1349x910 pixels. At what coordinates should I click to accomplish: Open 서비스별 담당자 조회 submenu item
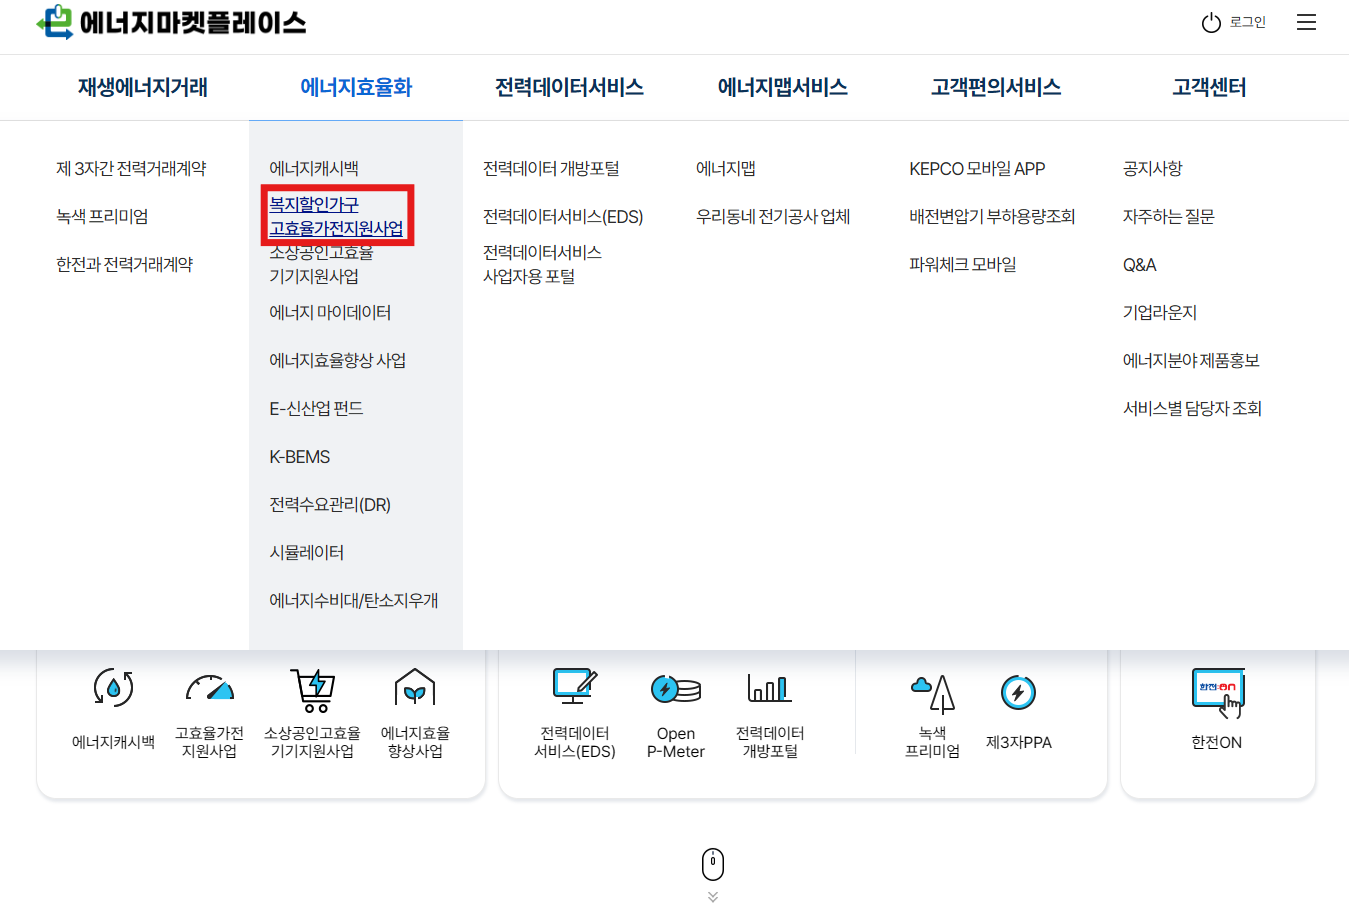pos(1192,409)
